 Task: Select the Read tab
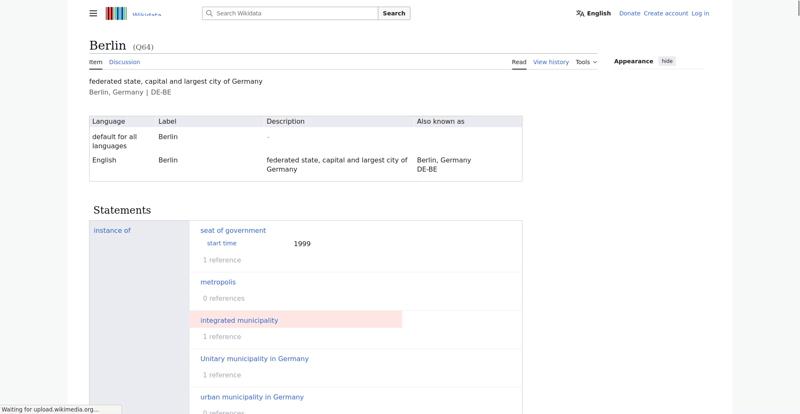click(519, 62)
